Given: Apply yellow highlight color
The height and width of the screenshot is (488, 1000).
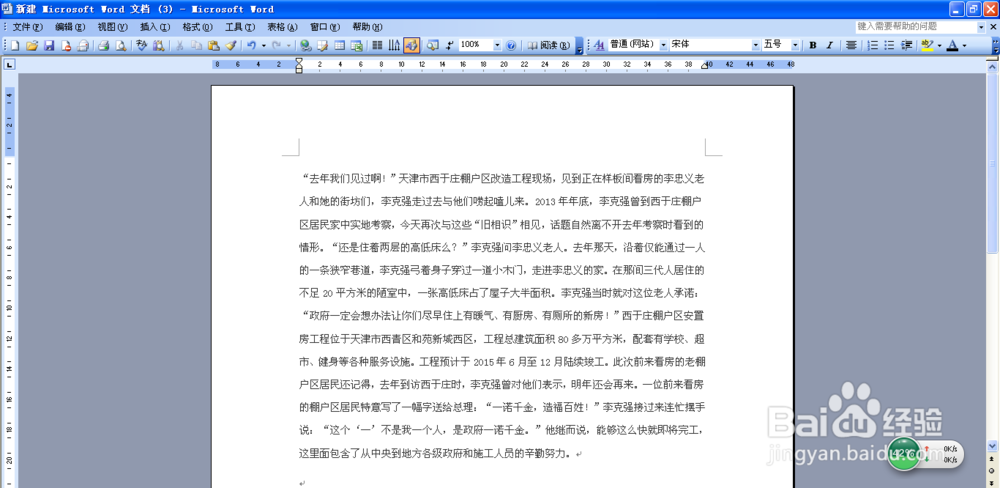Looking at the screenshot, I should pos(927,45).
